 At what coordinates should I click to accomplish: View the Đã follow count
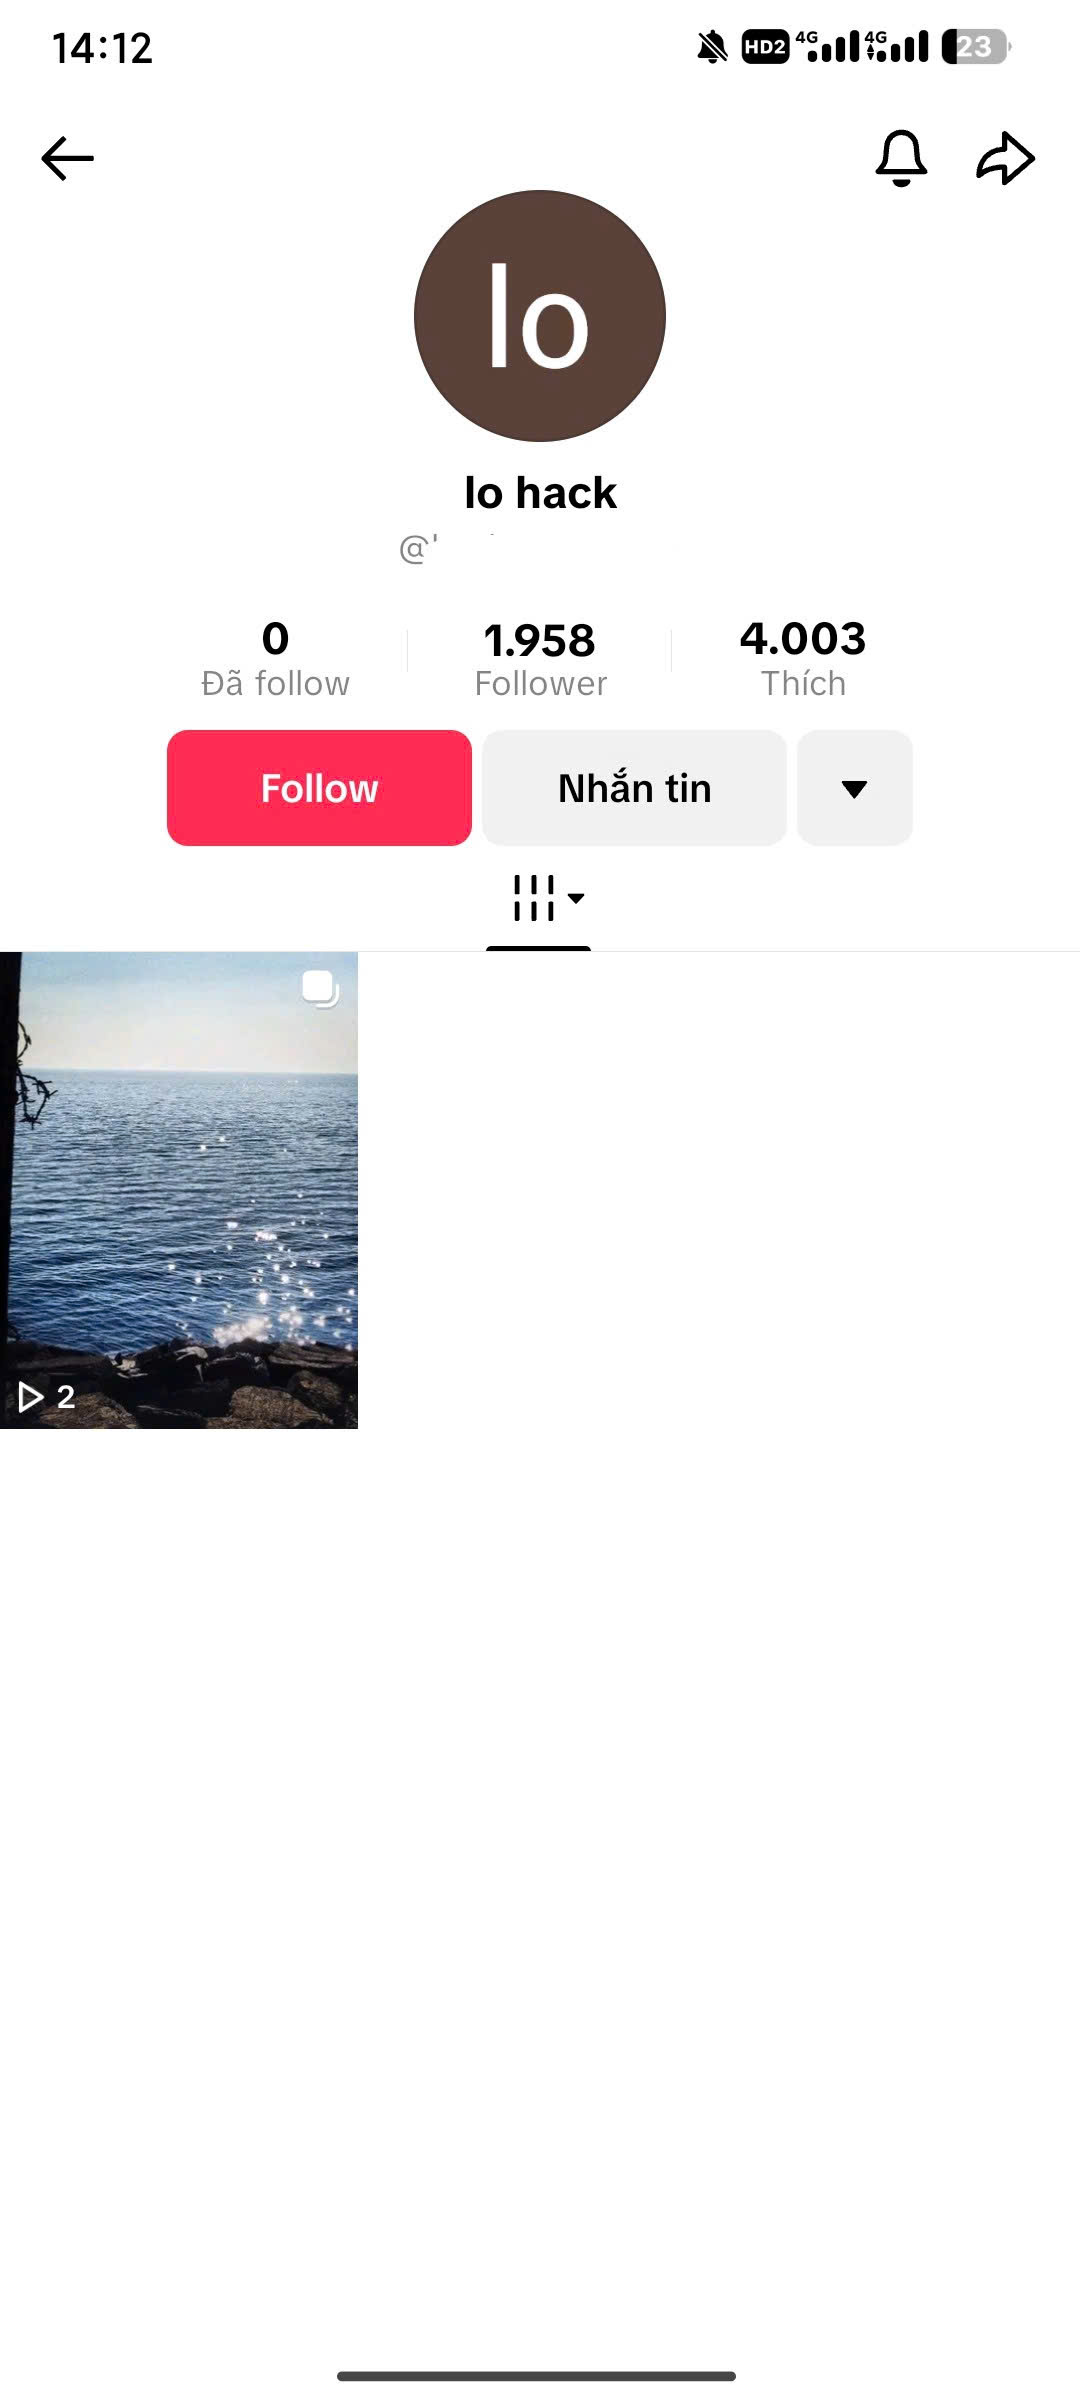click(275, 660)
